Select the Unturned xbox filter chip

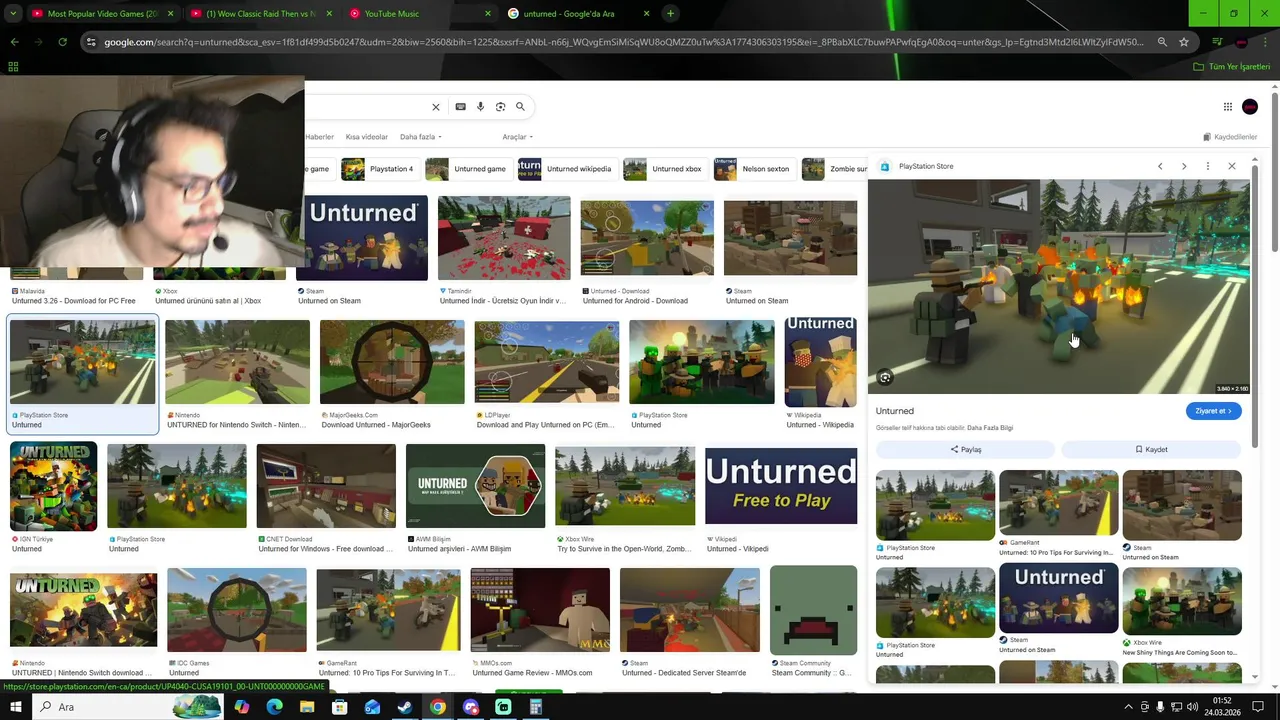coord(664,169)
